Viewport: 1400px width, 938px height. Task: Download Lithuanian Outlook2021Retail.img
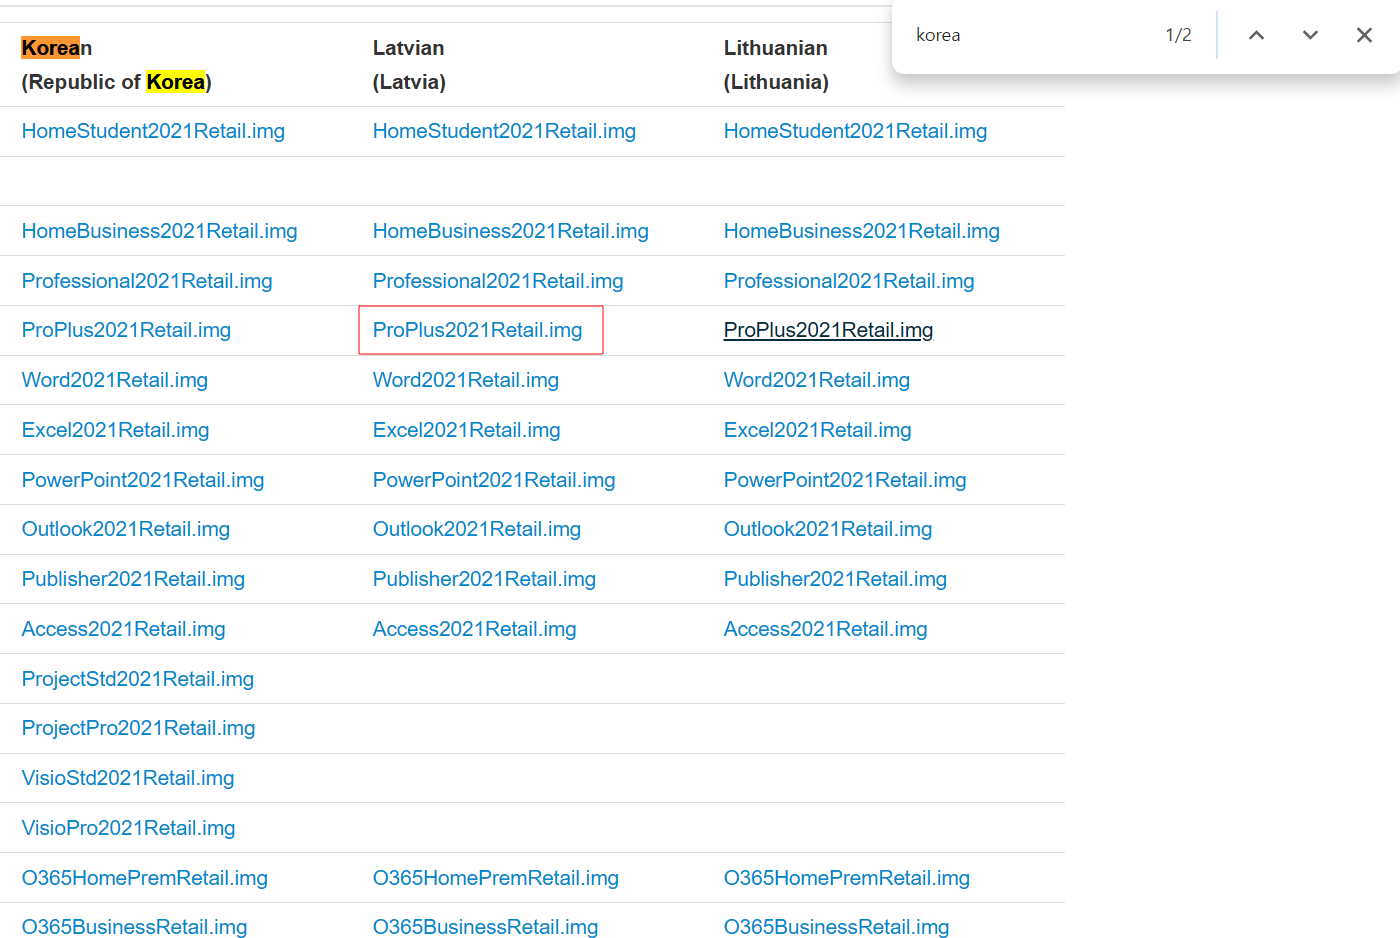(x=828, y=529)
